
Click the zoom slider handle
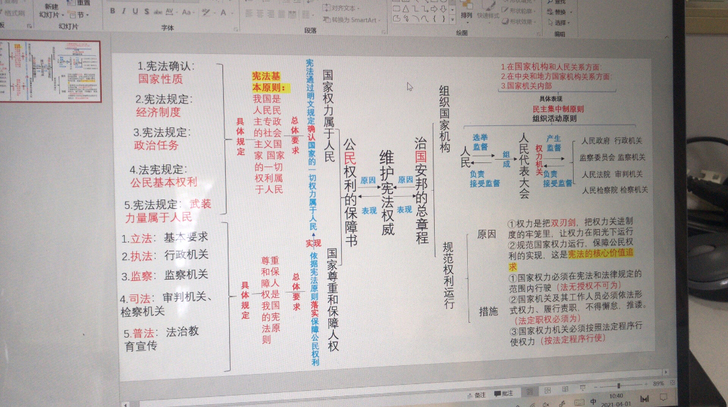(618, 386)
